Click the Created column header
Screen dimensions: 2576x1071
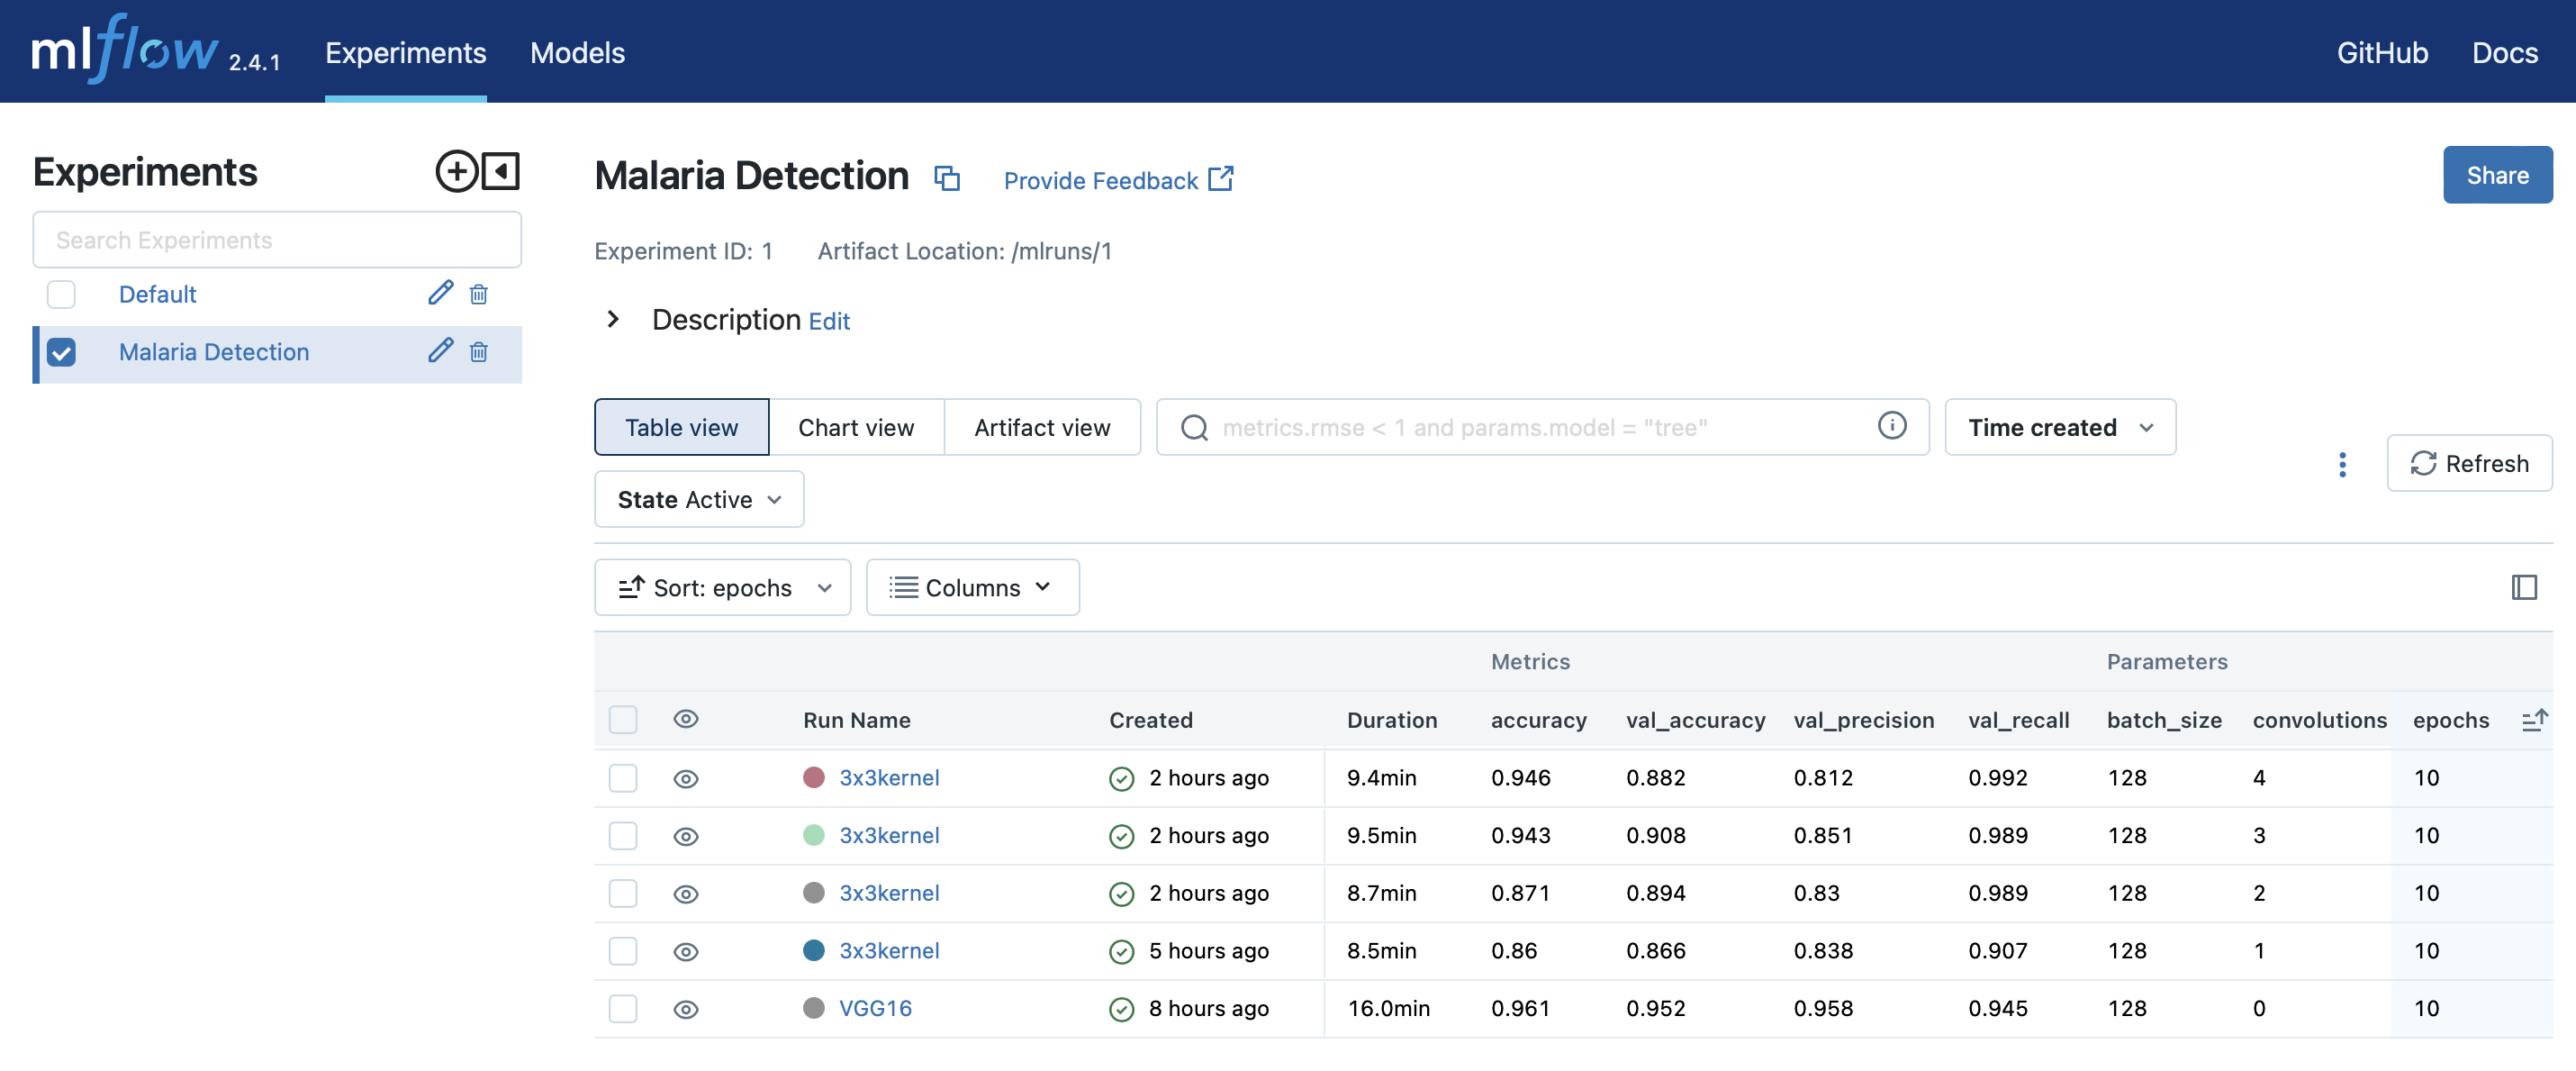click(1150, 720)
